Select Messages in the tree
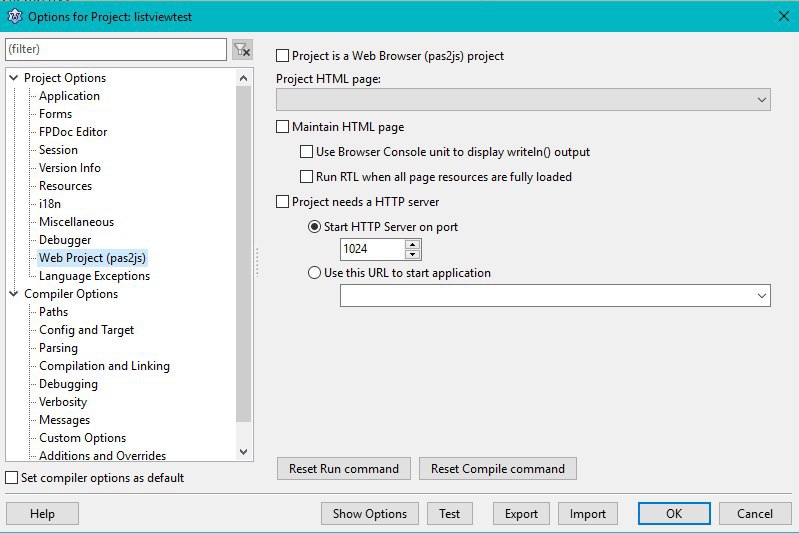Screen dimensions: 799x533 [64, 420]
